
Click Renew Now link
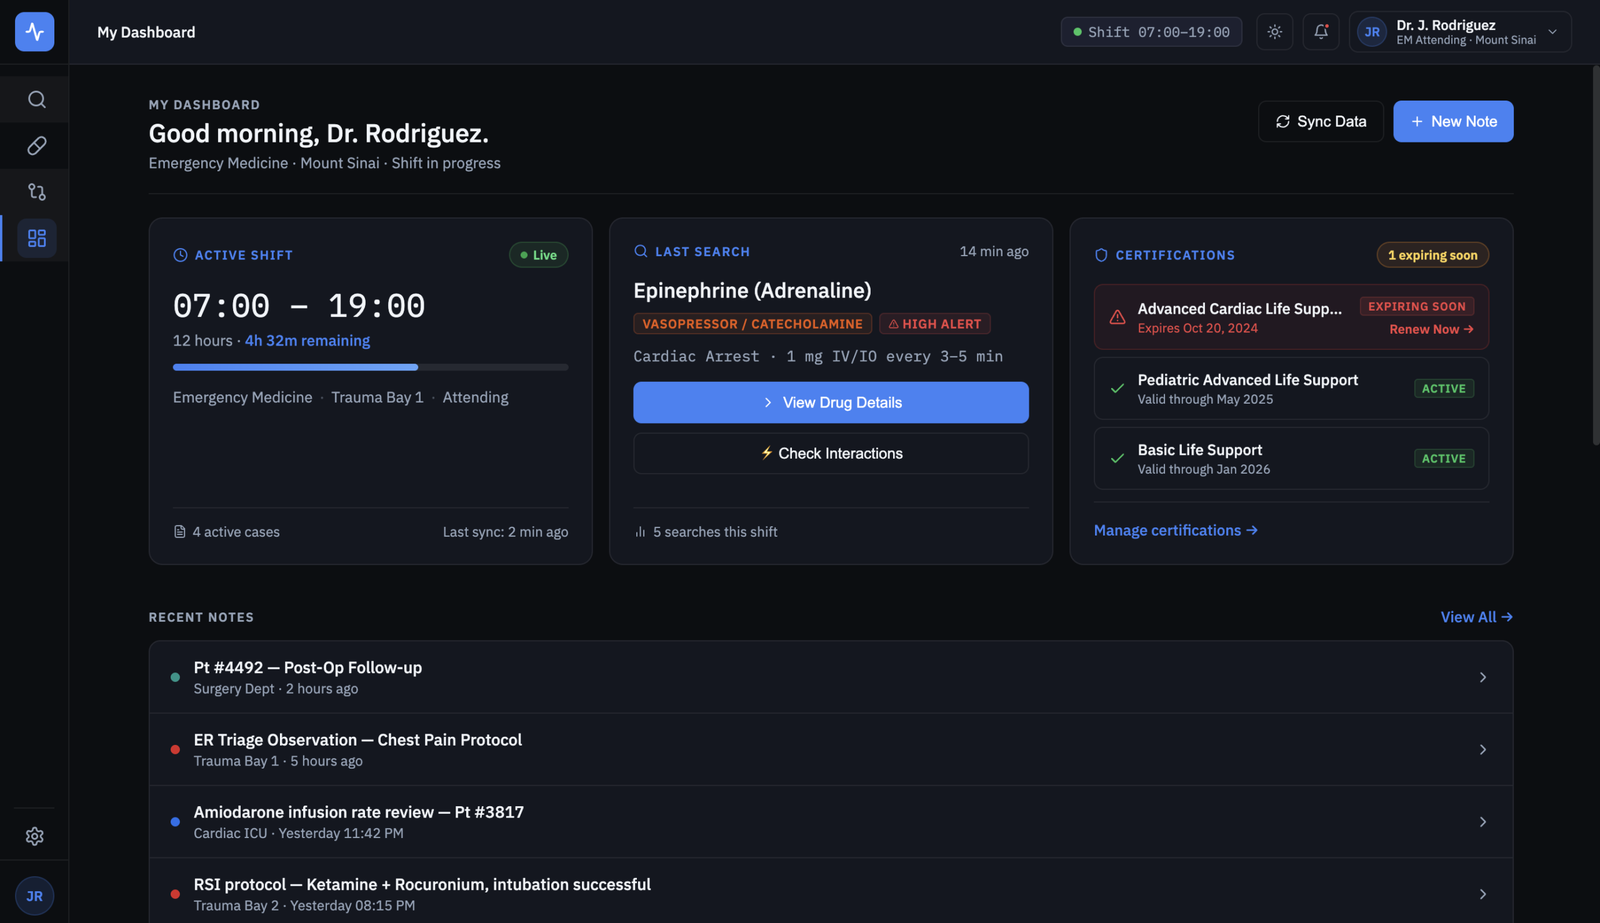point(1431,329)
